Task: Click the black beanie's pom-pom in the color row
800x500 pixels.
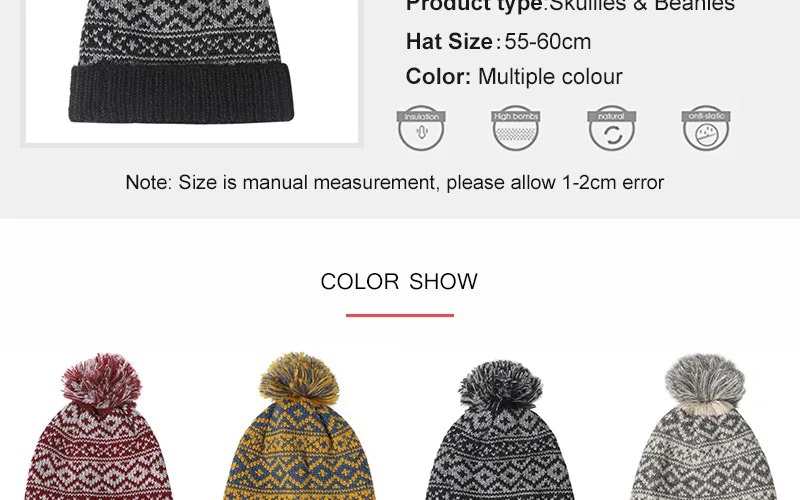Action: click(x=501, y=386)
